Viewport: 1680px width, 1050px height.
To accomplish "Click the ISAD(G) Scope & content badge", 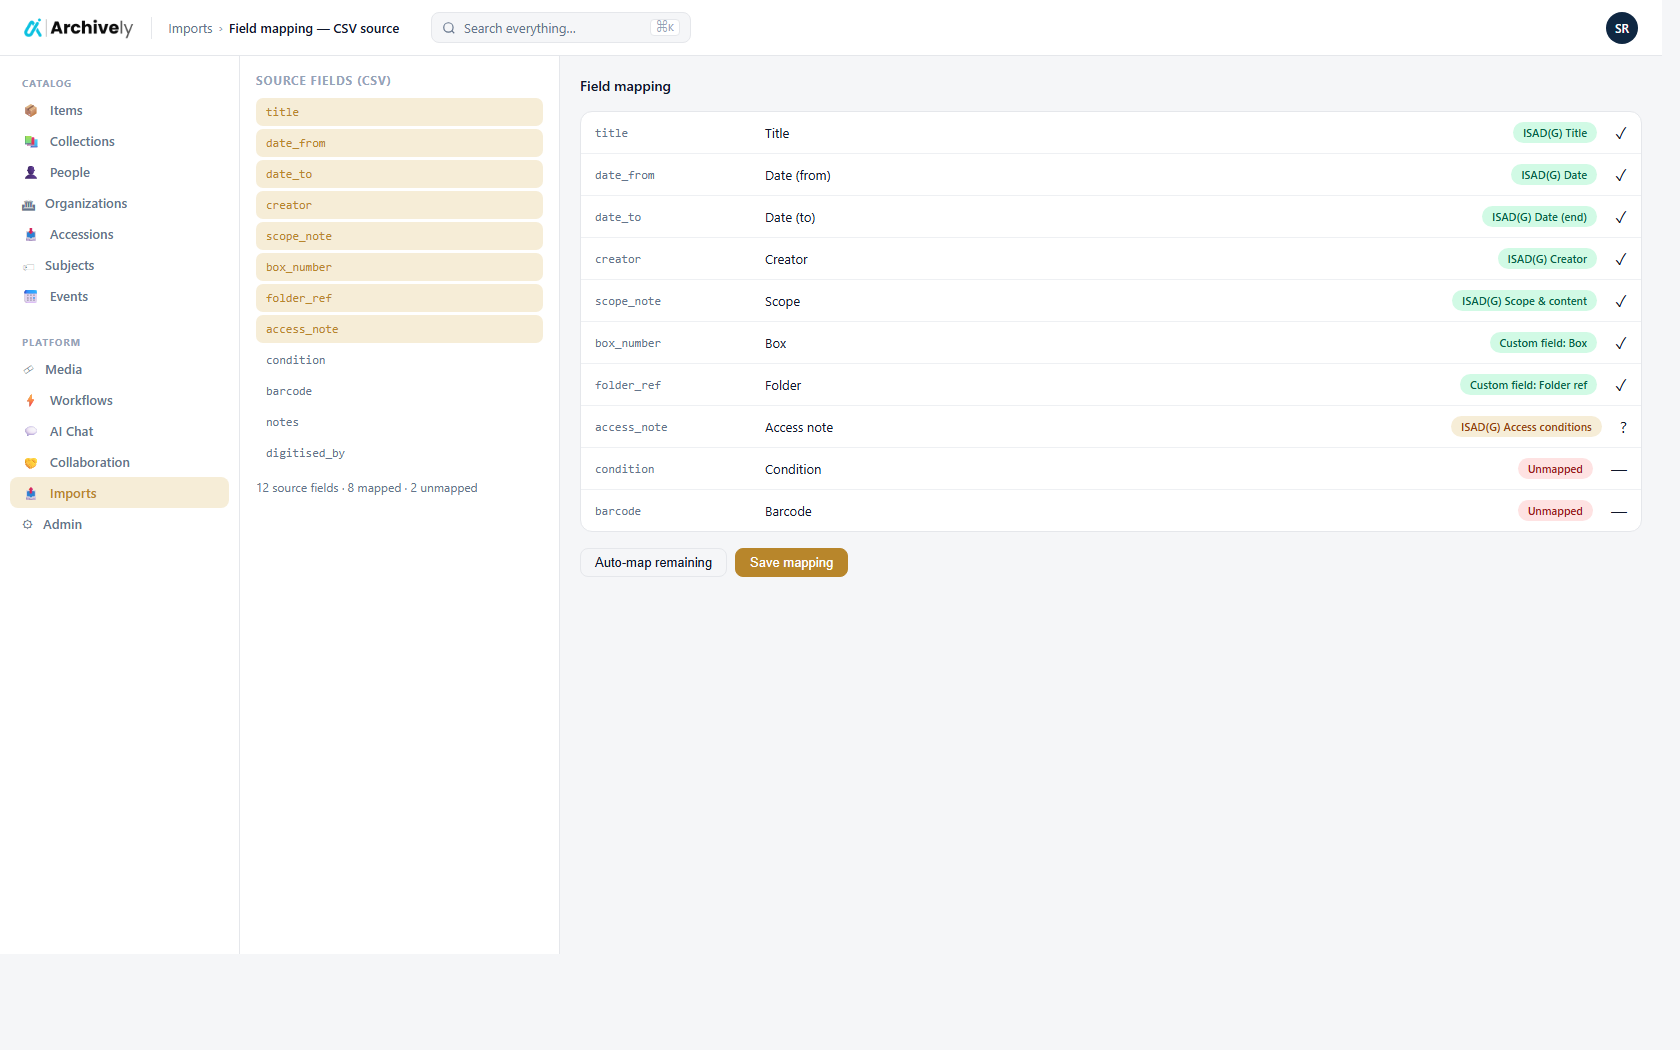I will click(x=1524, y=301).
